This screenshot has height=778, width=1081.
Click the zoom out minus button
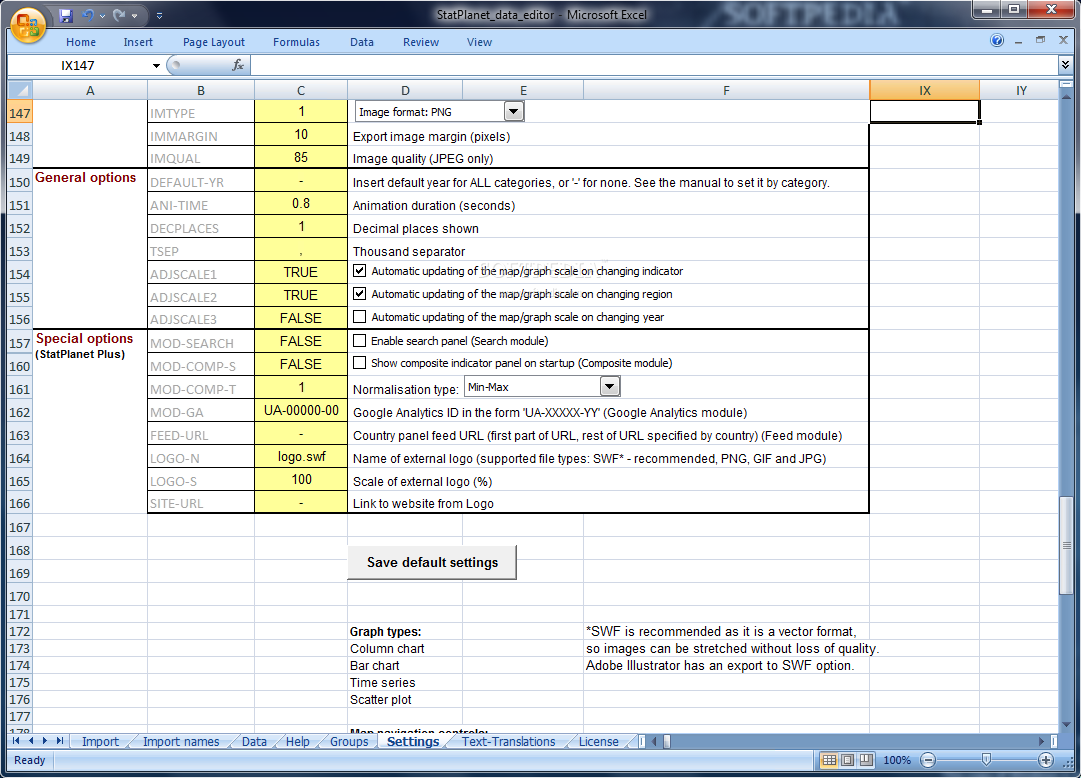928,760
